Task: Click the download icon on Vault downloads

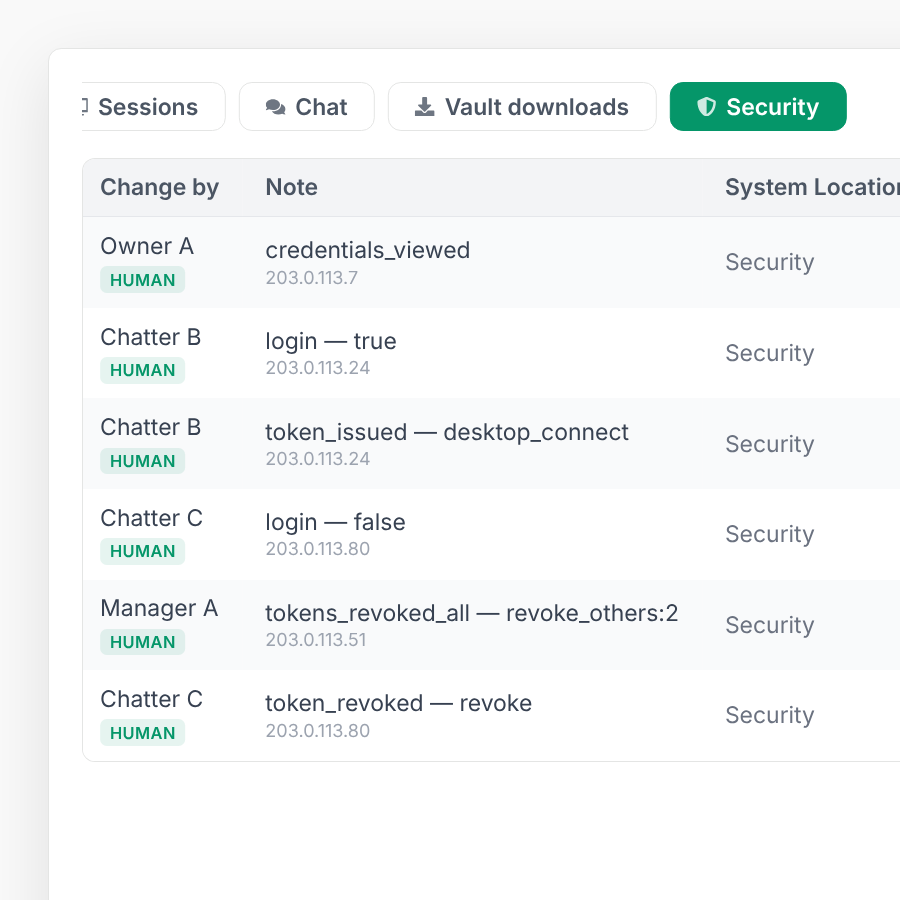Action: 425,107
